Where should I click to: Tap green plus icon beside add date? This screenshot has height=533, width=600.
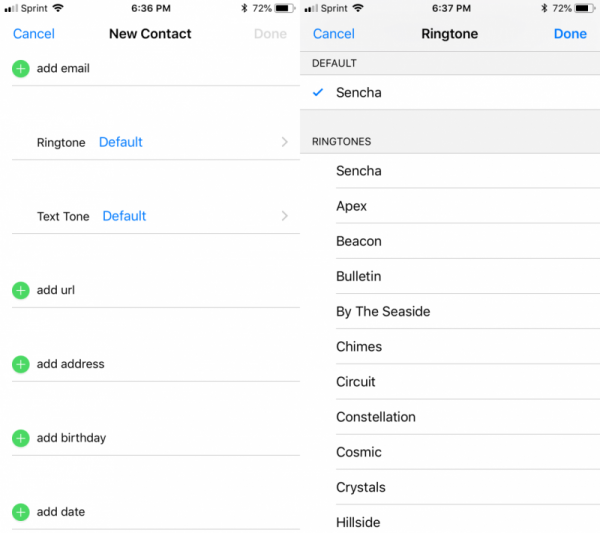click(20, 512)
